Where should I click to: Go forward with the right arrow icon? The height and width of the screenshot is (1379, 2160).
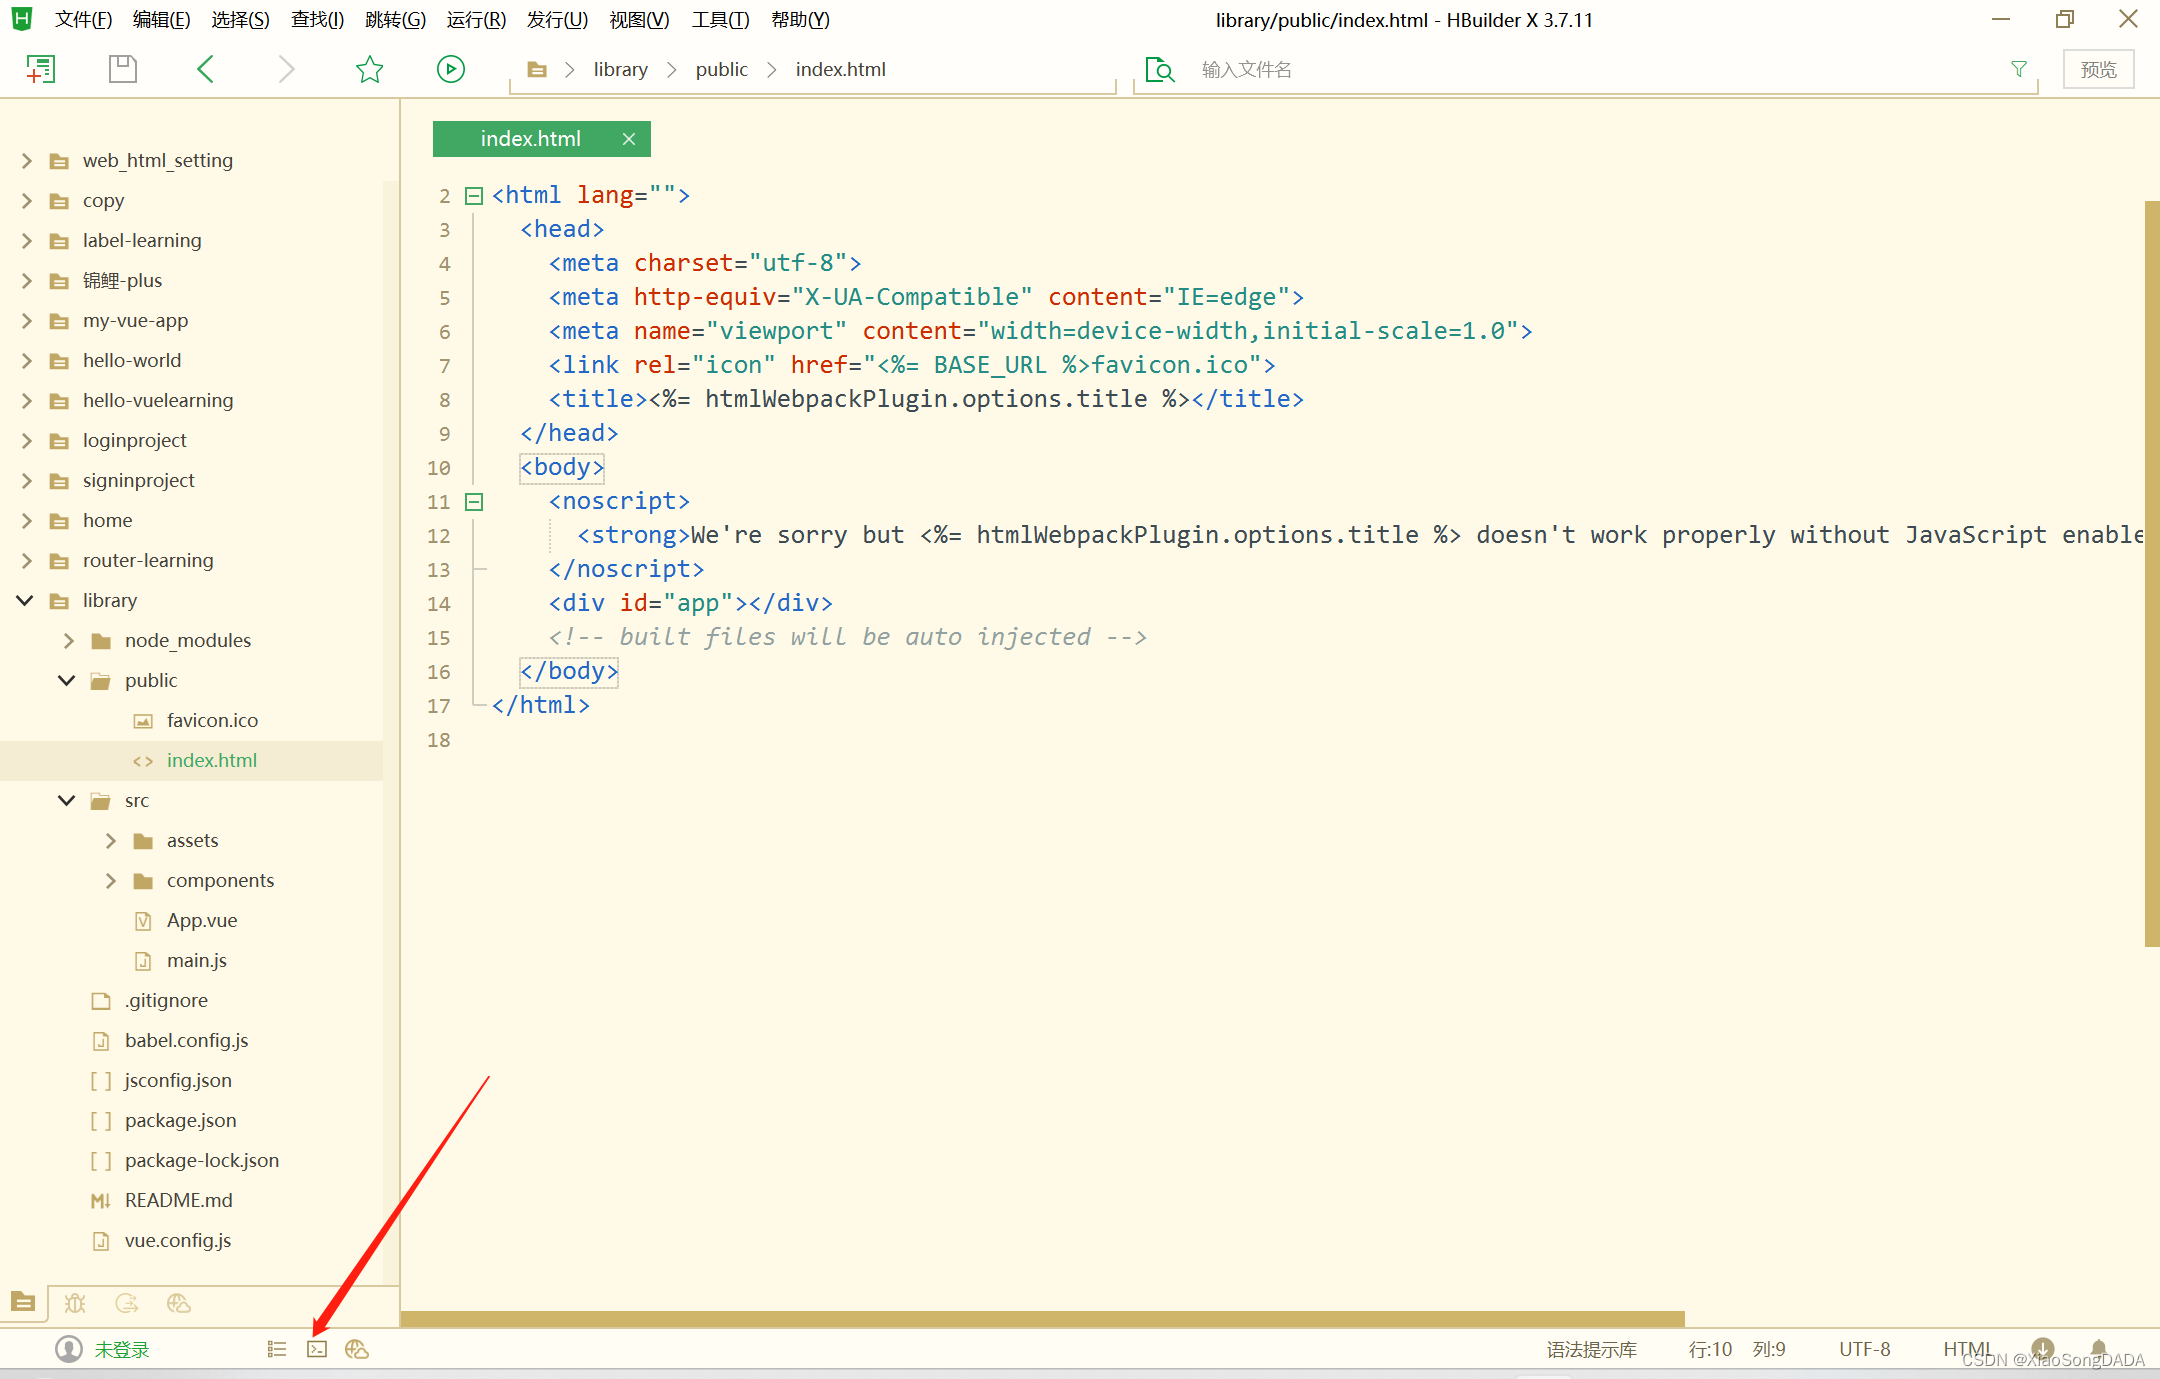coord(286,69)
